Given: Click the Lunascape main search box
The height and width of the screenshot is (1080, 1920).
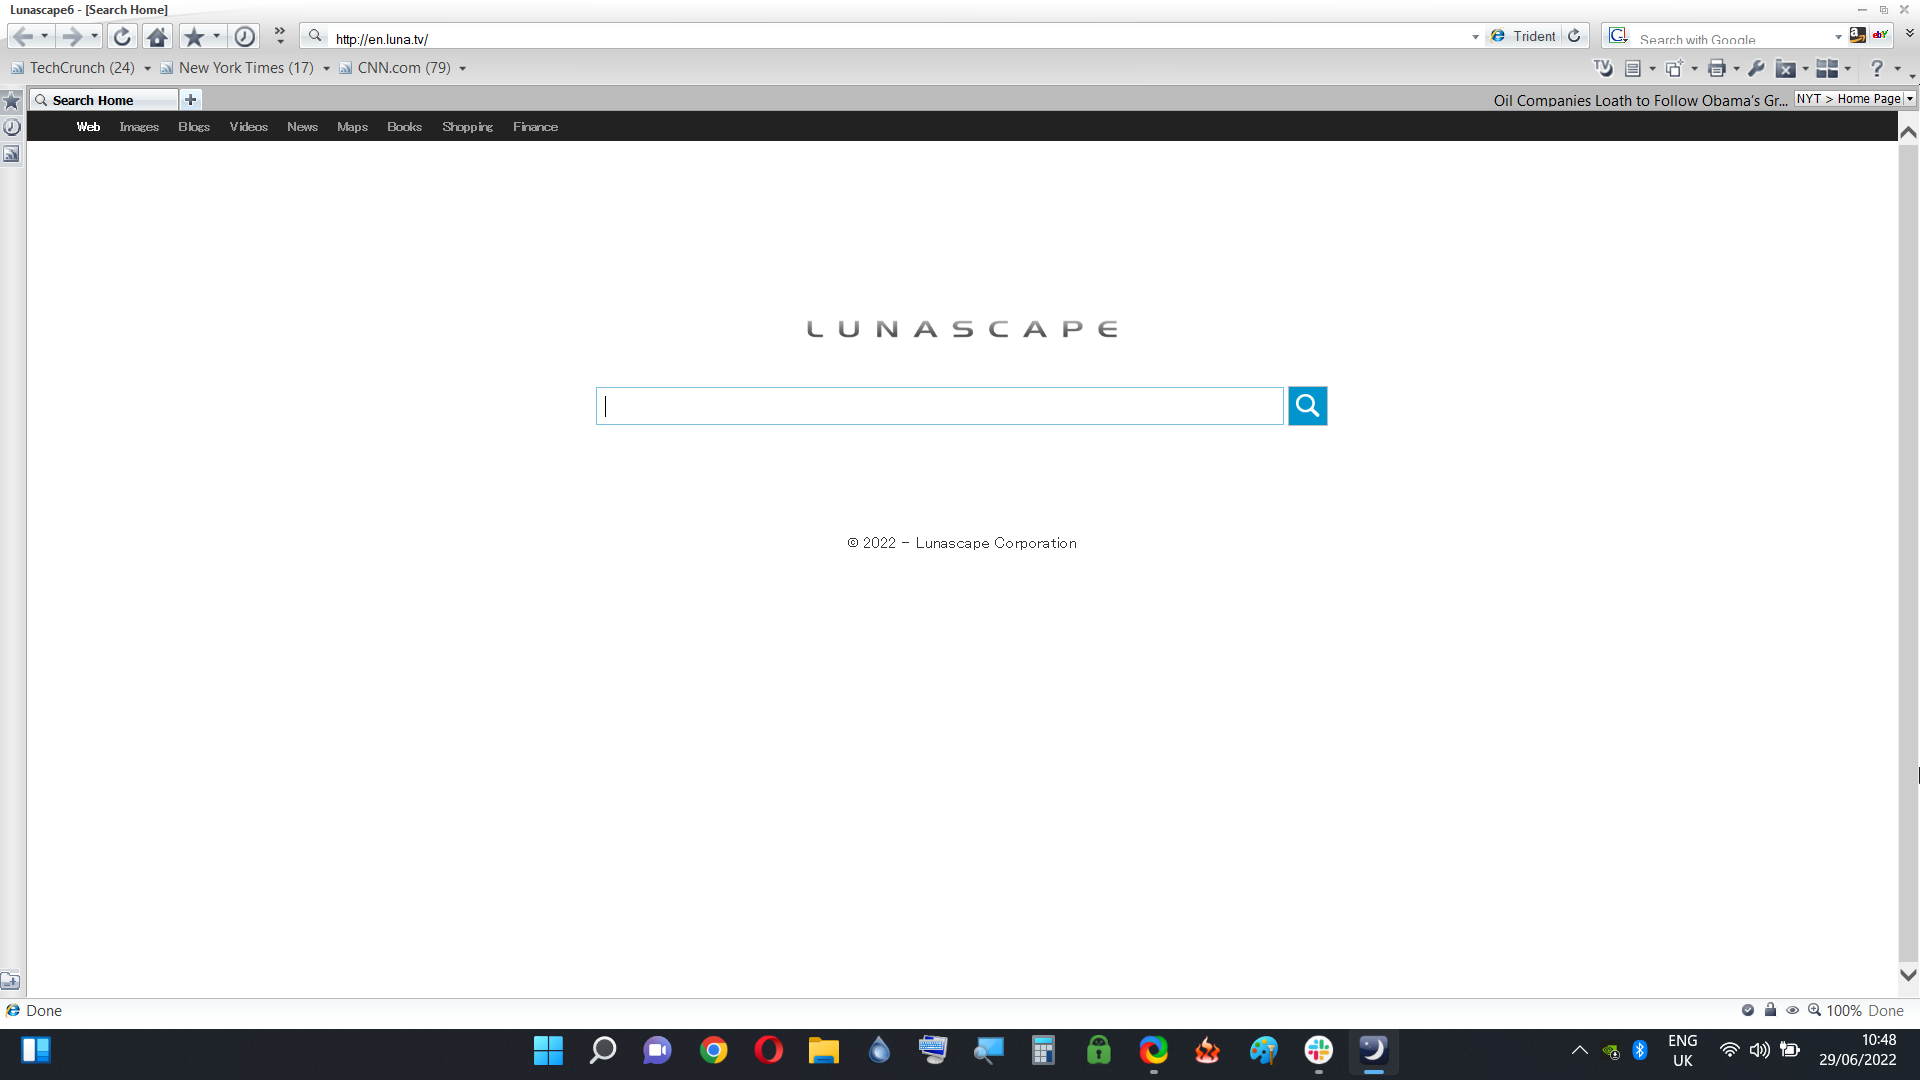Looking at the screenshot, I should pos(940,406).
